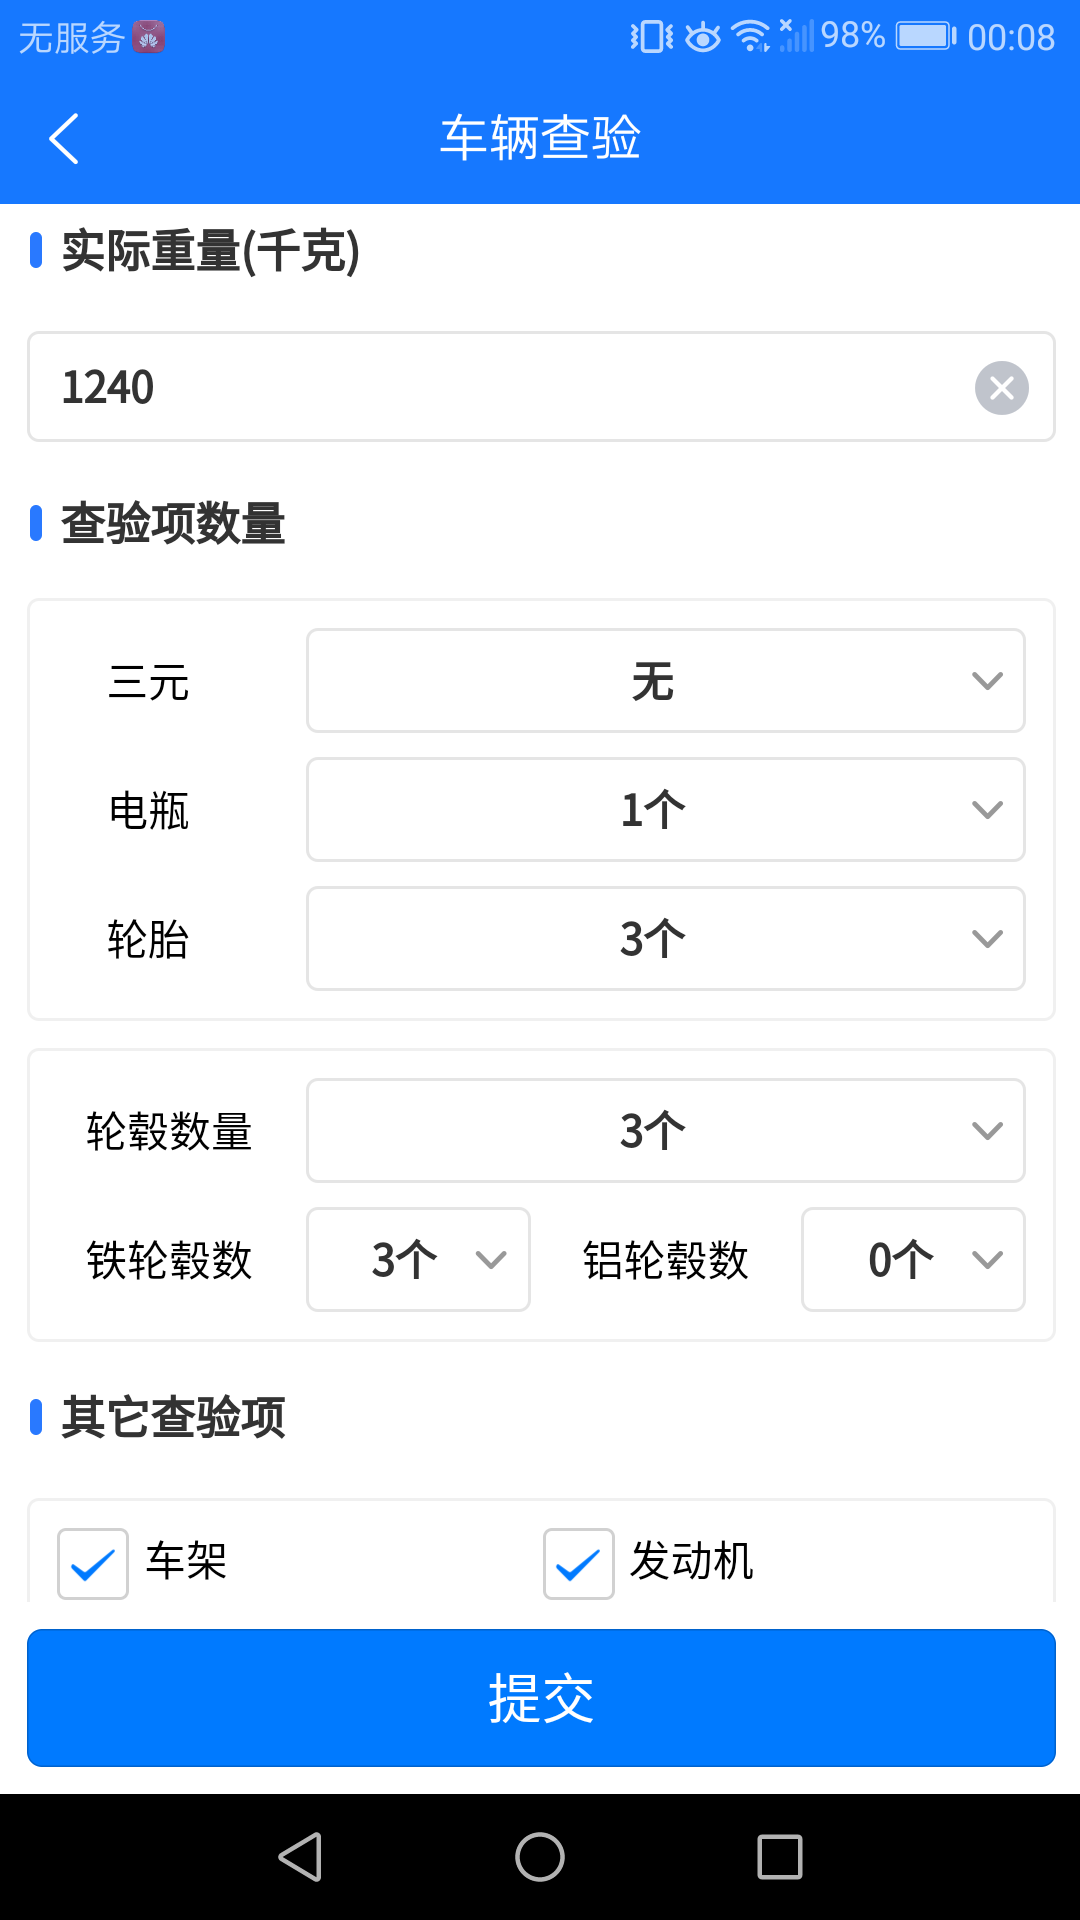Viewport: 1080px width, 1920px height.
Task: Open the 三元 dropdown
Action: [665, 681]
